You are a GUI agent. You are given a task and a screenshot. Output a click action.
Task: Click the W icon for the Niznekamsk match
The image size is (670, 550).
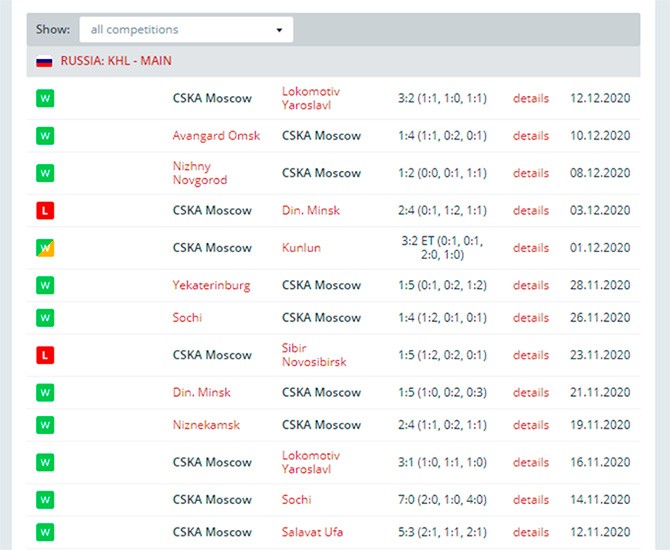[45, 425]
